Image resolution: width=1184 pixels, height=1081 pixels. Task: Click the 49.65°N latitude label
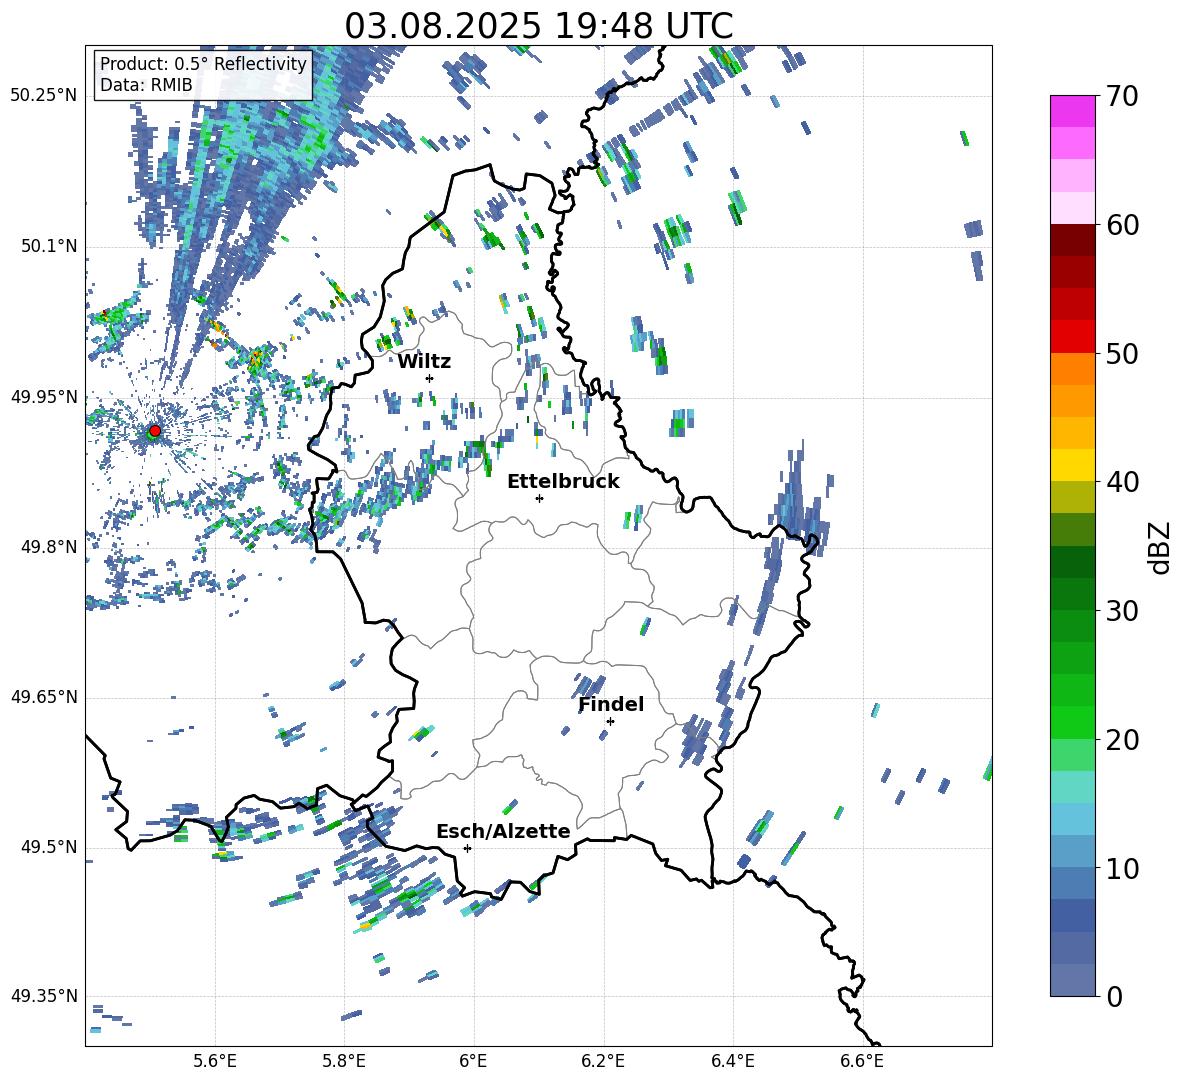click(x=44, y=697)
